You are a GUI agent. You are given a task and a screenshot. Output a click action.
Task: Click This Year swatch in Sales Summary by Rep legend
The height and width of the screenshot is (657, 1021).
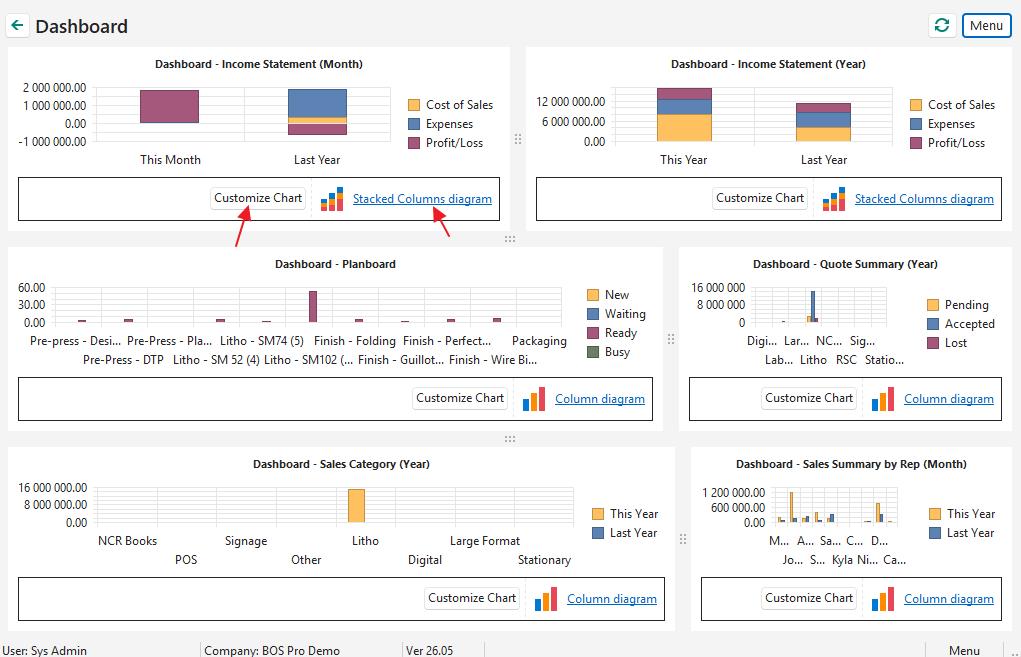click(934, 514)
